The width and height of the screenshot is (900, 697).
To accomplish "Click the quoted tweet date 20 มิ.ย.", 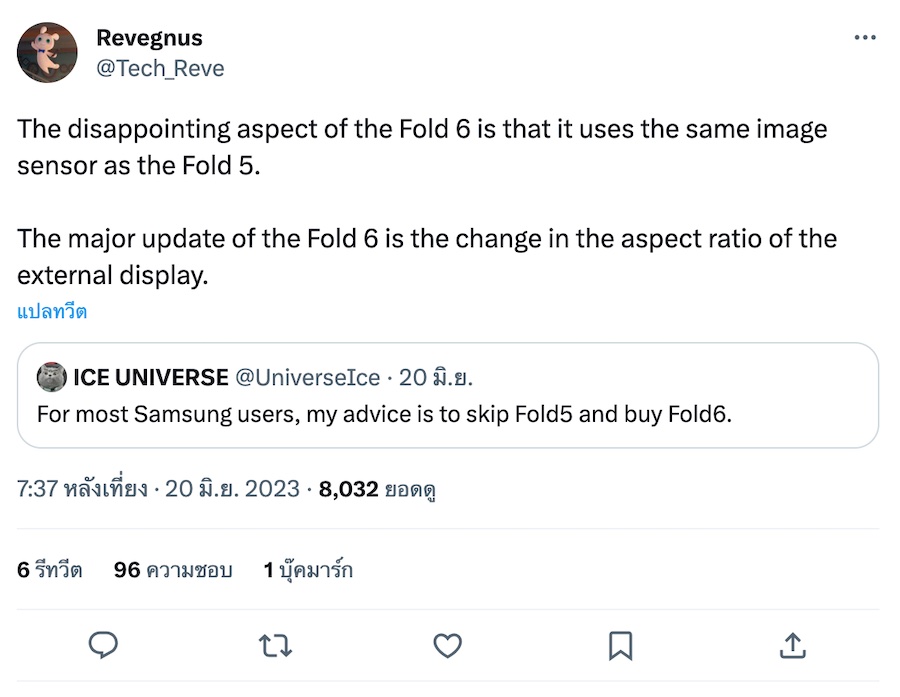I will coord(436,378).
